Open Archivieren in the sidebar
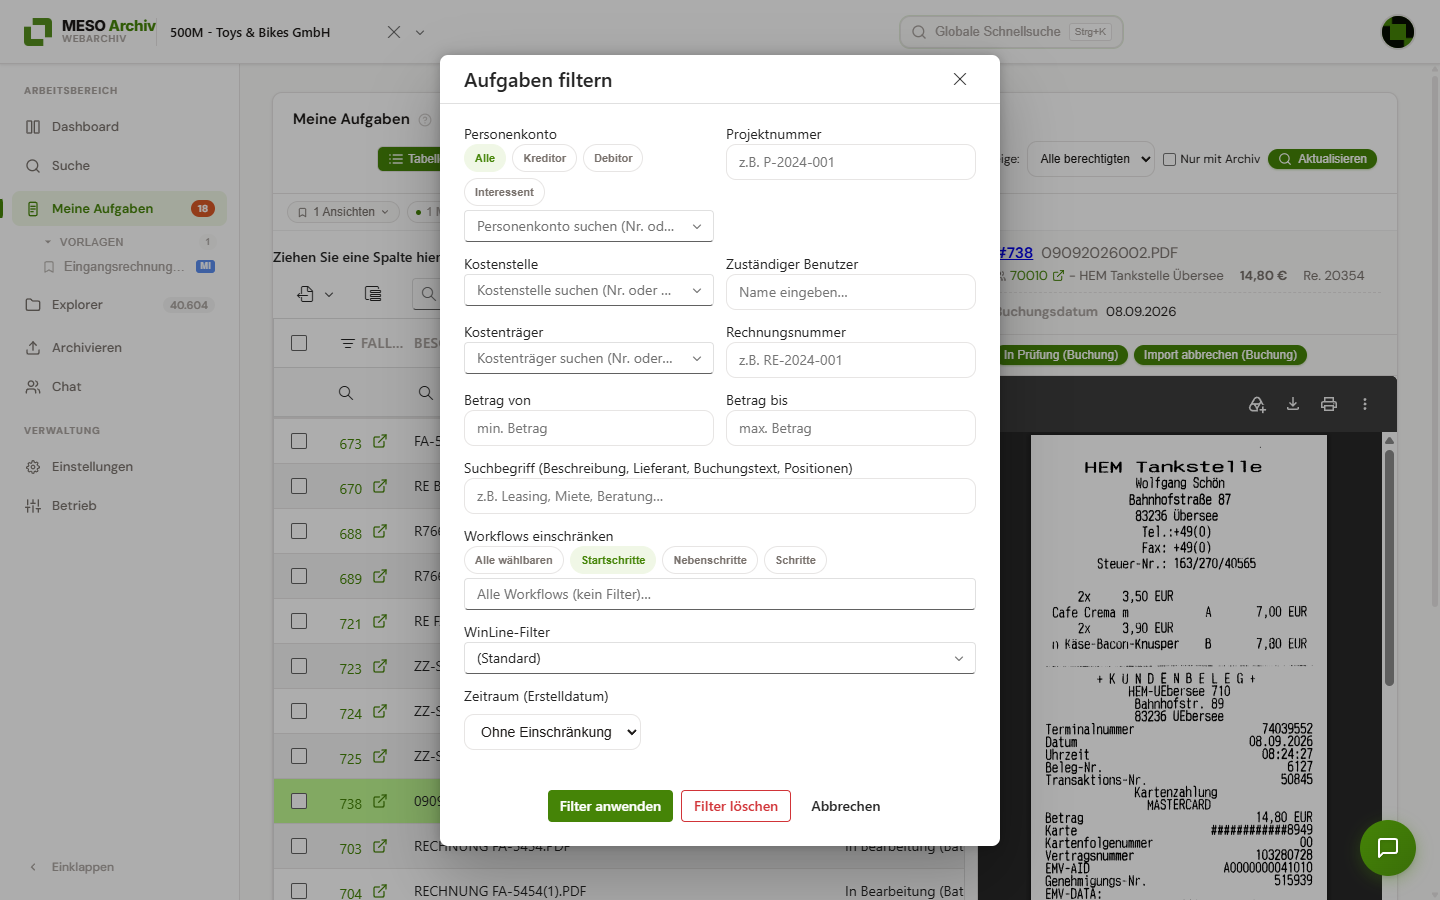Viewport: 1440px width, 900px height. click(x=120, y=348)
